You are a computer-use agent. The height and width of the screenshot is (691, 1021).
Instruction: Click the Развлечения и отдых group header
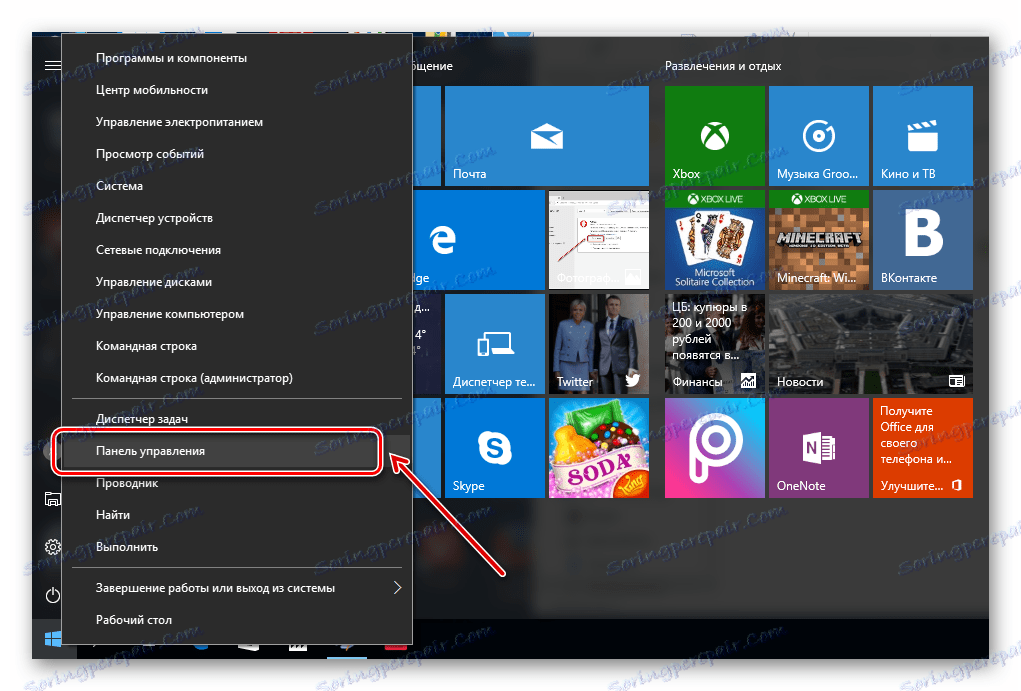coord(723,66)
